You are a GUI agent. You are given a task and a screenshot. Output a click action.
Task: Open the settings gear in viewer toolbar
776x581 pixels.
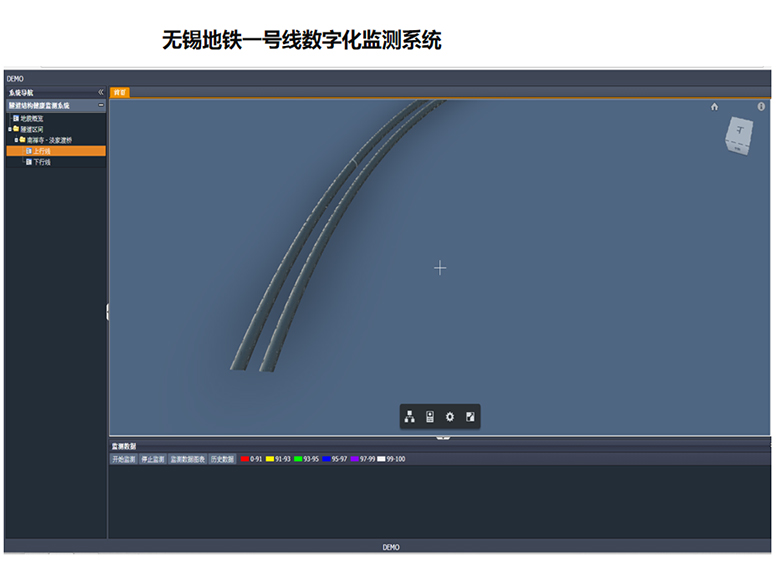click(450, 417)
